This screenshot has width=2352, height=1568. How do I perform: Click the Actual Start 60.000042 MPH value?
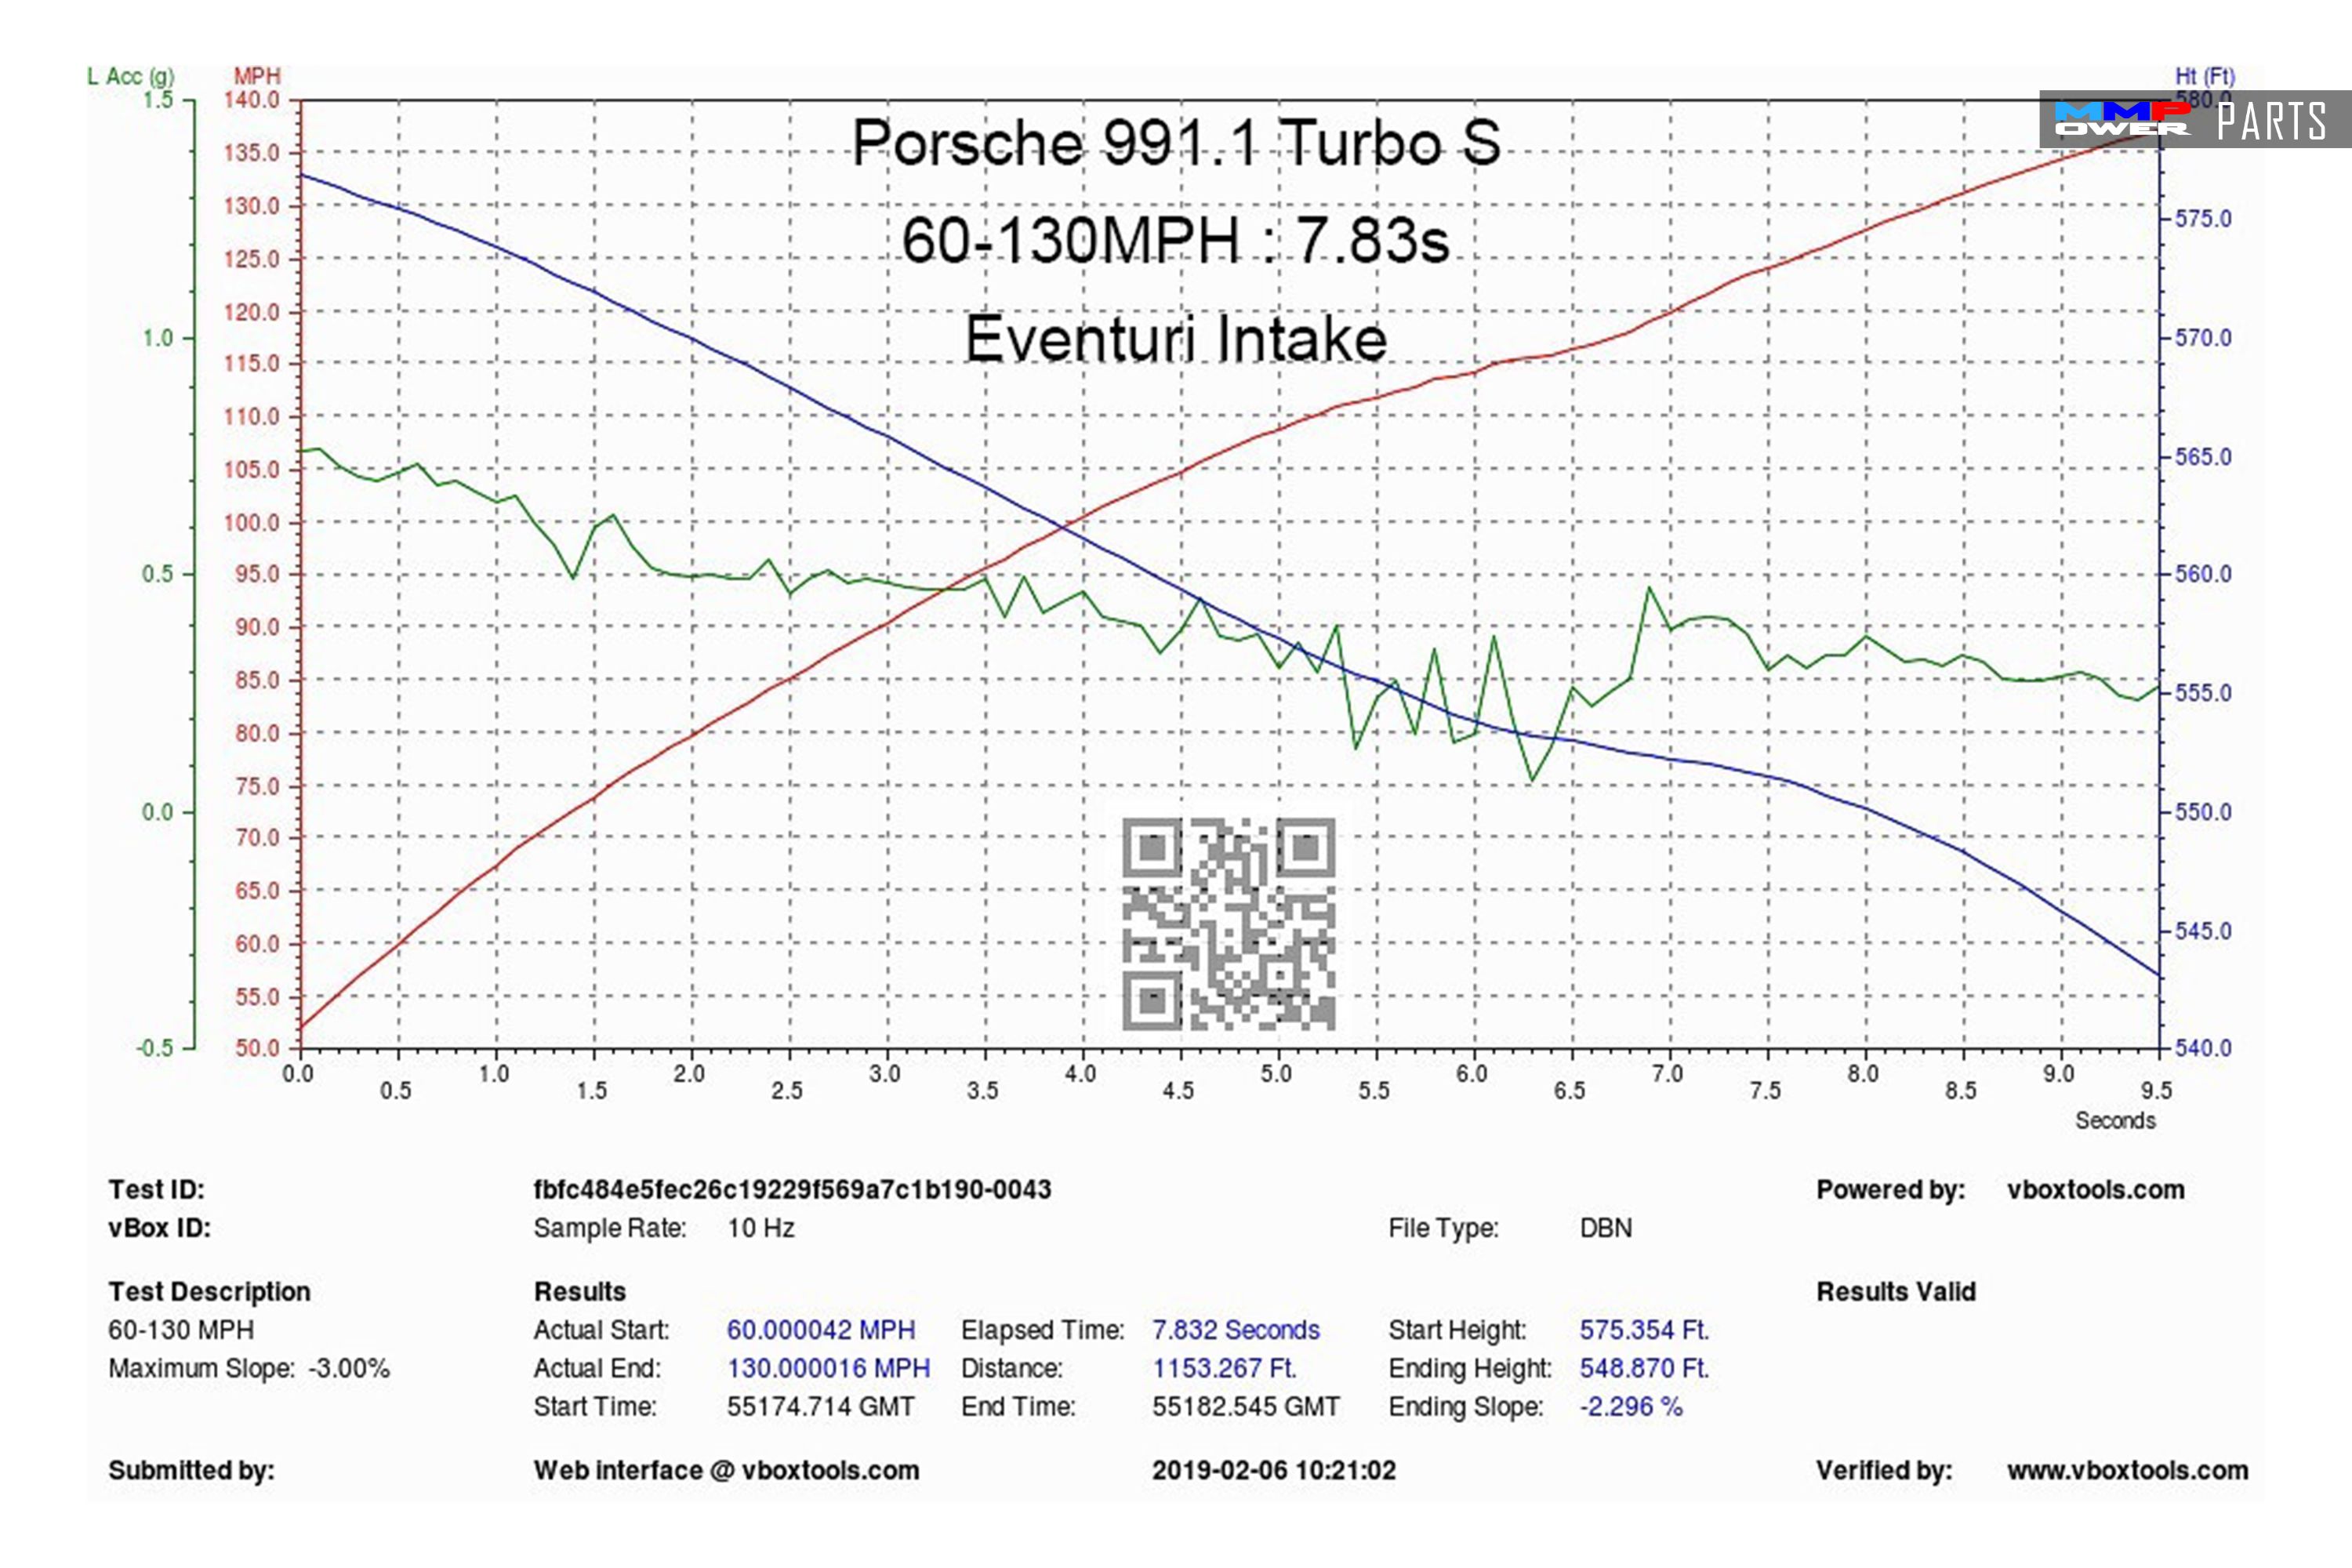[820, 1330]
